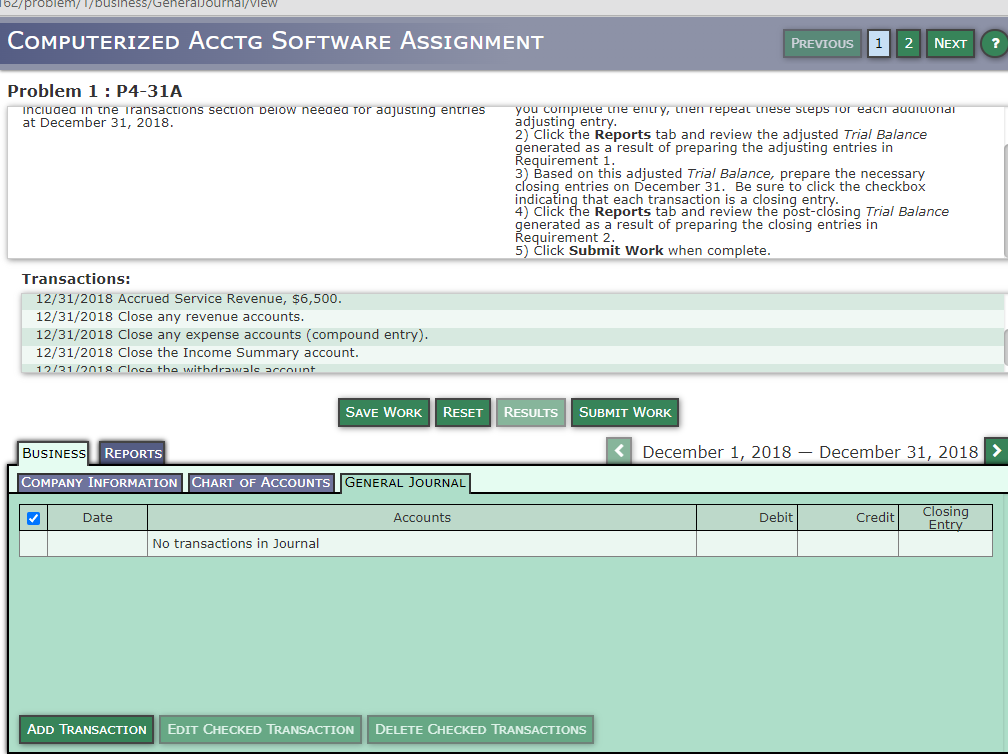The image size is (1008, 754).
Task: Advance to next period using right arrow icon
Action: click(996, 450)
